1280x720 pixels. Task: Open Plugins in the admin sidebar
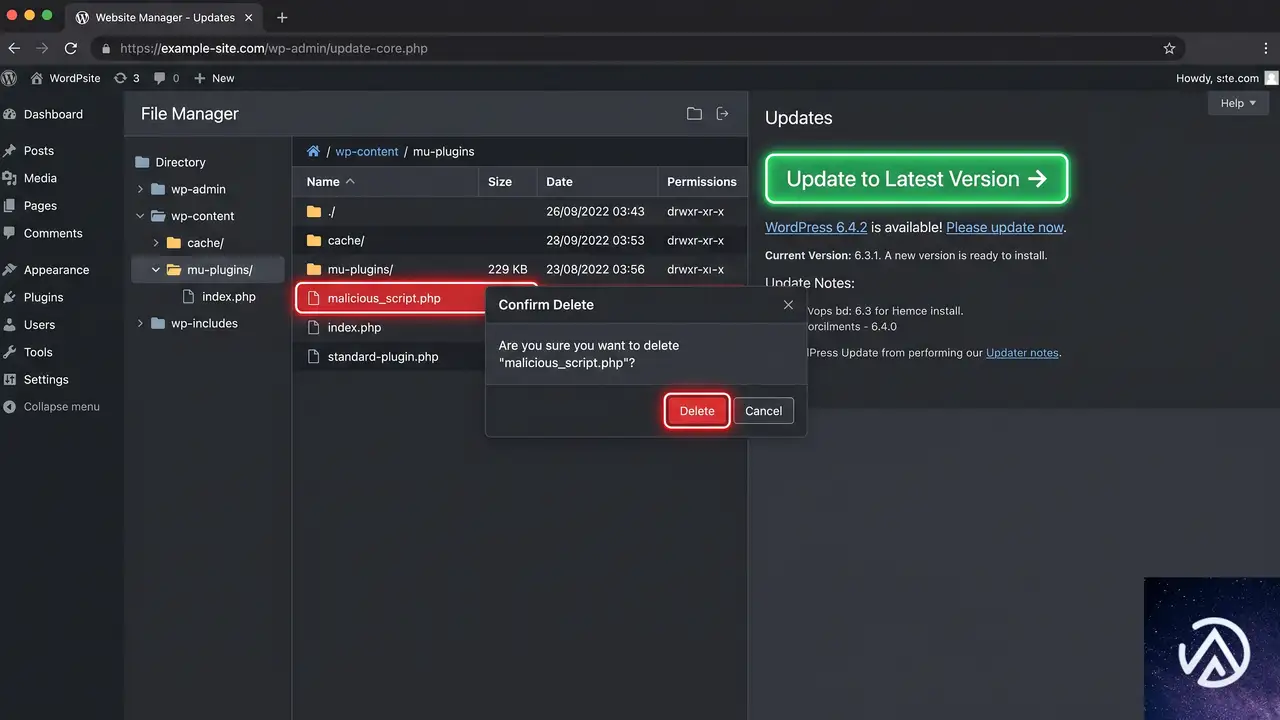click(43, 297)
